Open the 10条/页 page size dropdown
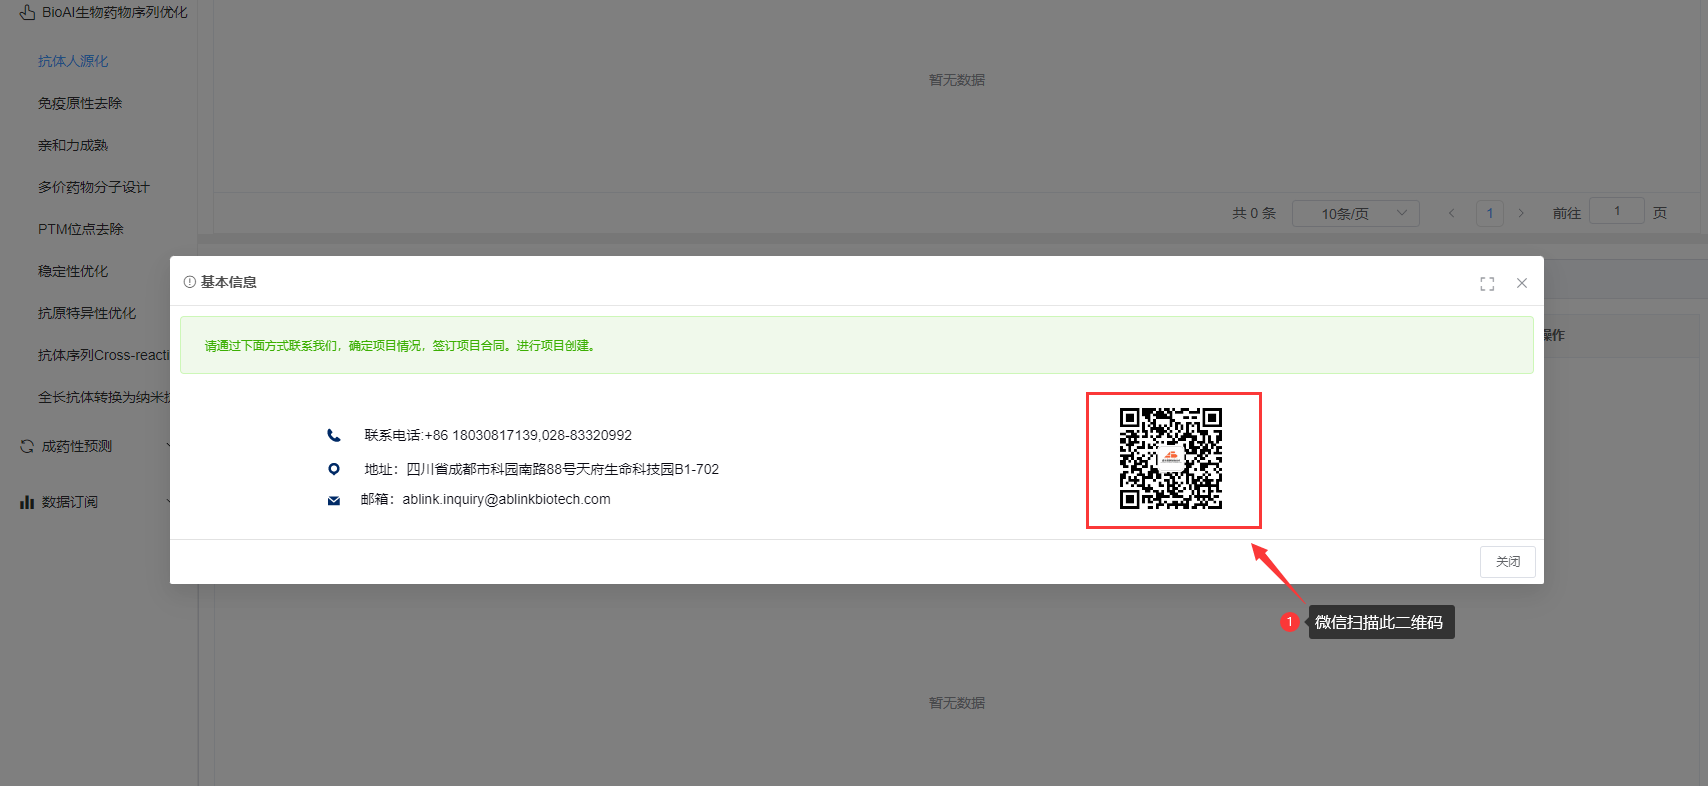Viewport: 1708px width, 786px height. point(1355,213)
